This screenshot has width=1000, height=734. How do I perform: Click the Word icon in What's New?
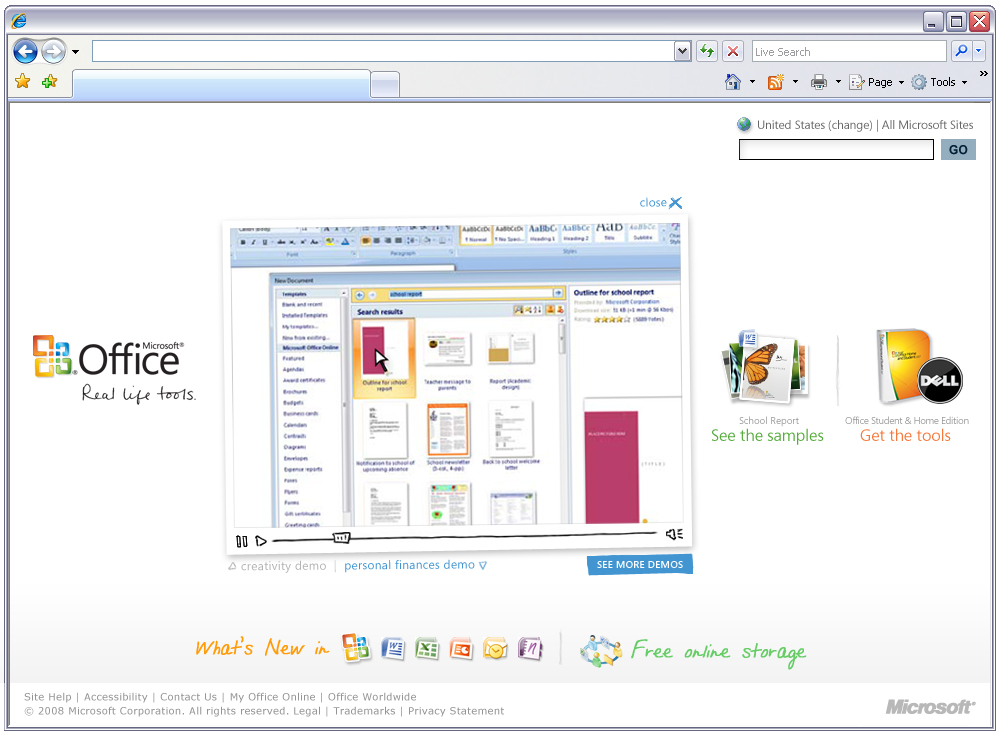click(x=393, y=649)
